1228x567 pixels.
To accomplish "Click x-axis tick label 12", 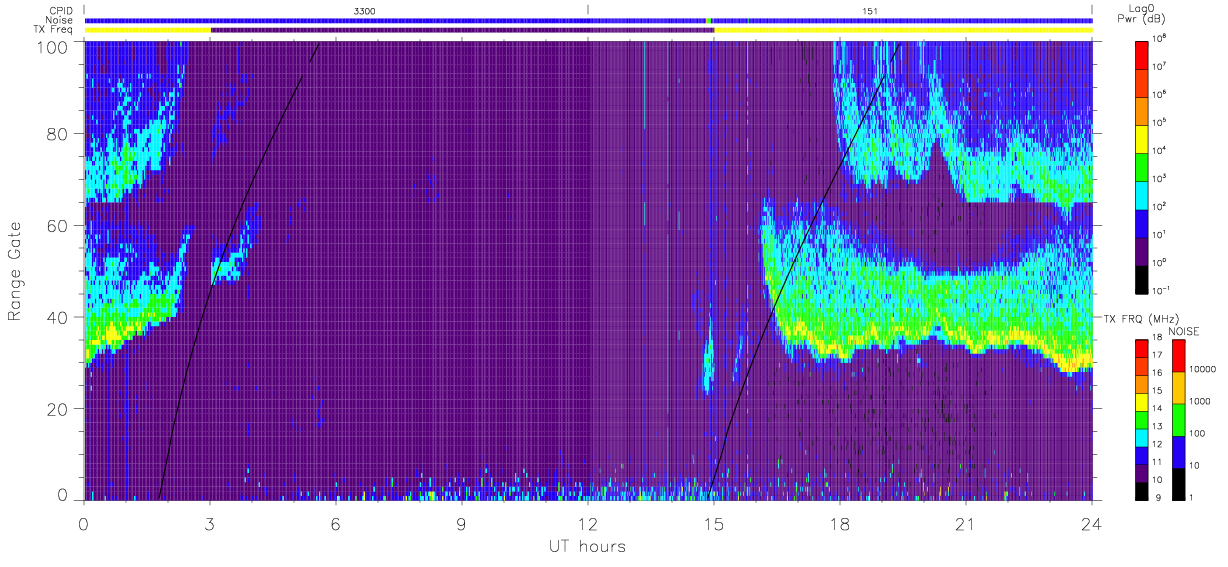I will point(588,523).
